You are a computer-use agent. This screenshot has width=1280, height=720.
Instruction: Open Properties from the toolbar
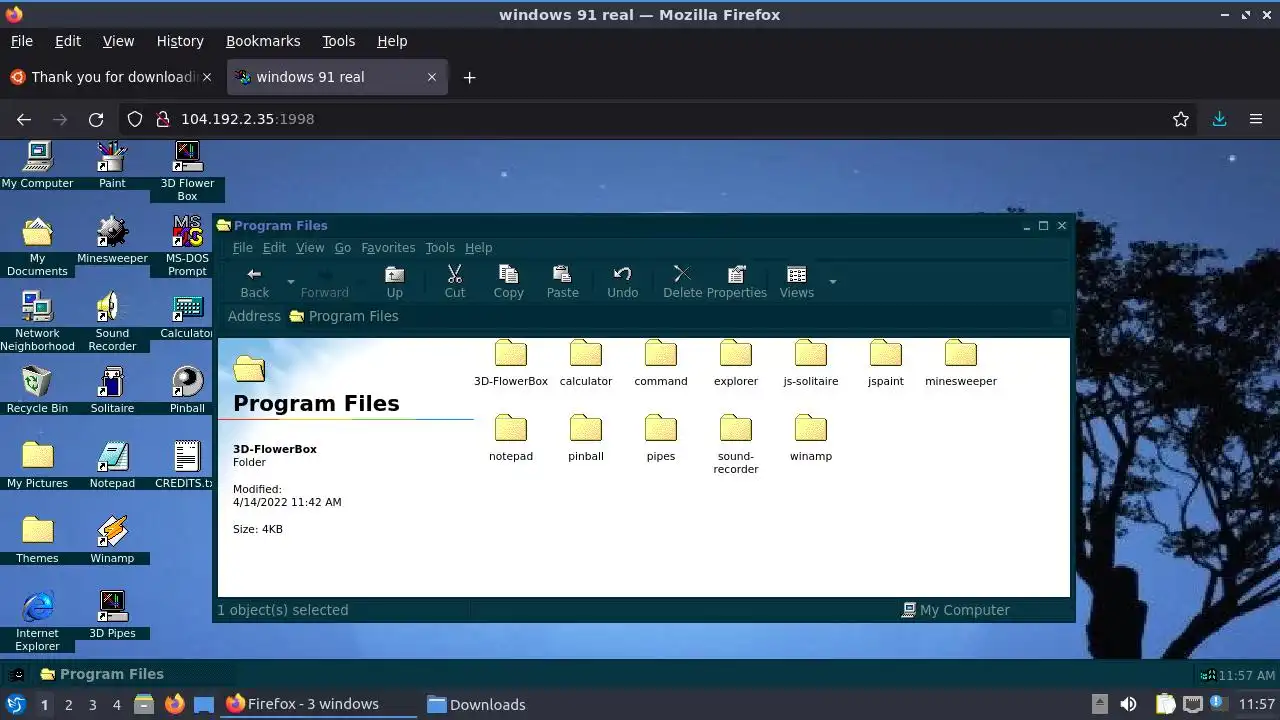click(x=737, y=282)
